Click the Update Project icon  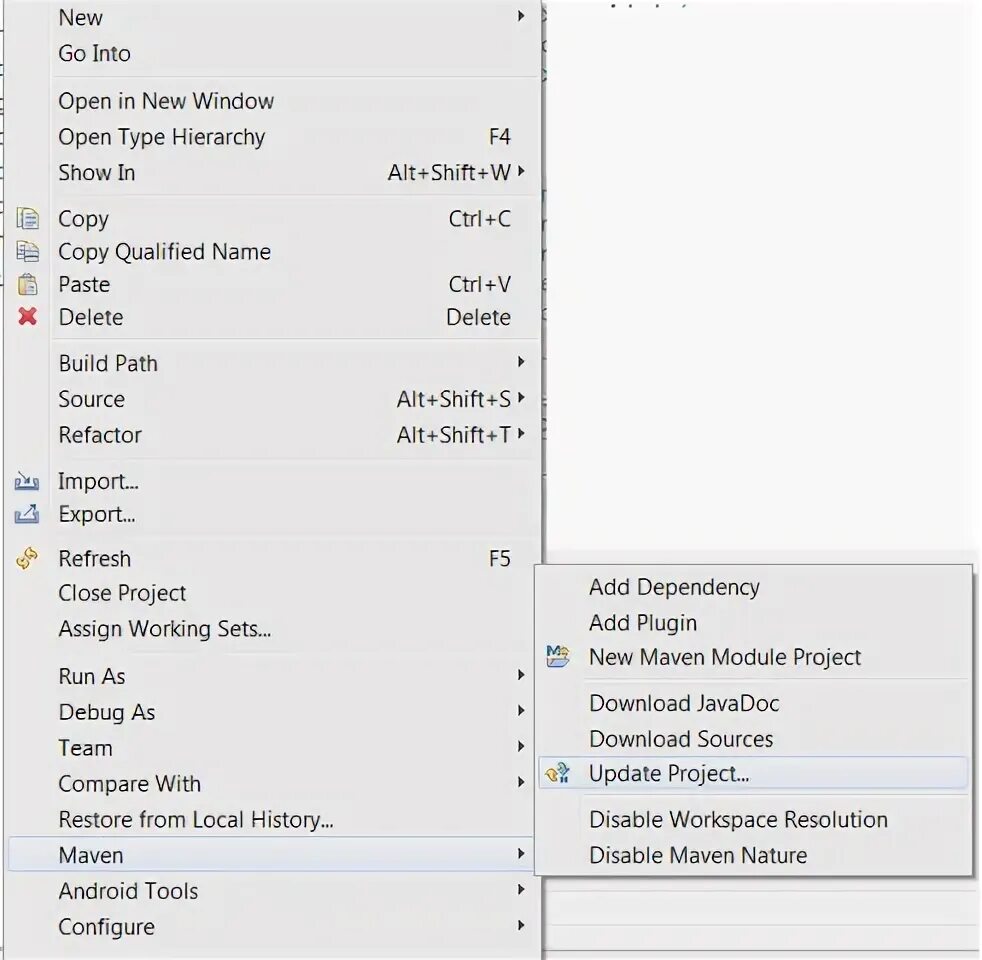coord(557,773)
